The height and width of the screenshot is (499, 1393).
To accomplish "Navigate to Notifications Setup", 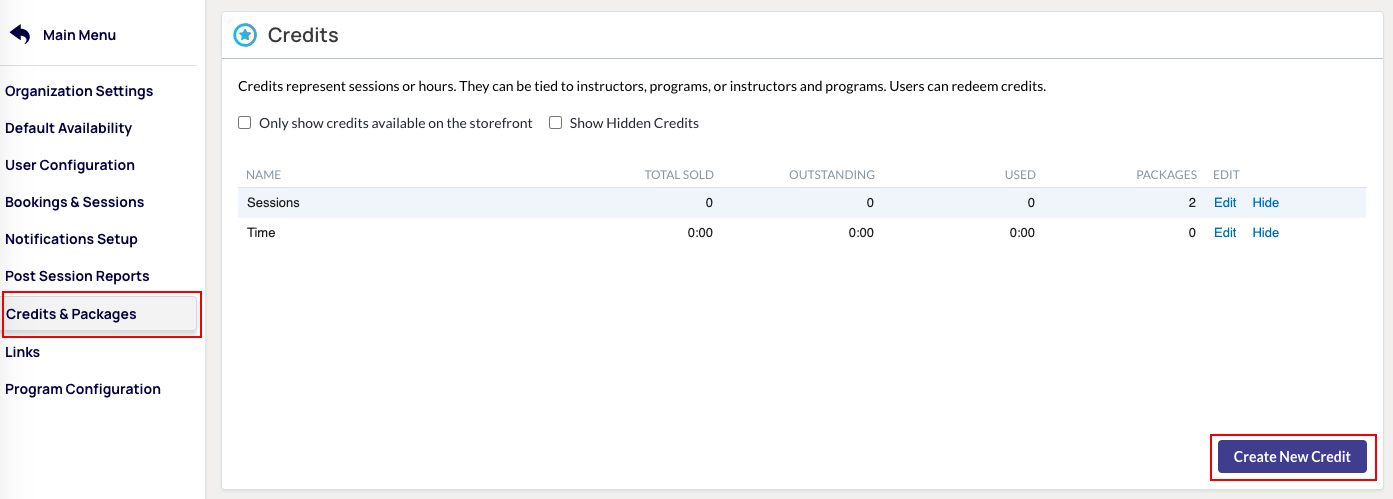I will coord(71,239).
